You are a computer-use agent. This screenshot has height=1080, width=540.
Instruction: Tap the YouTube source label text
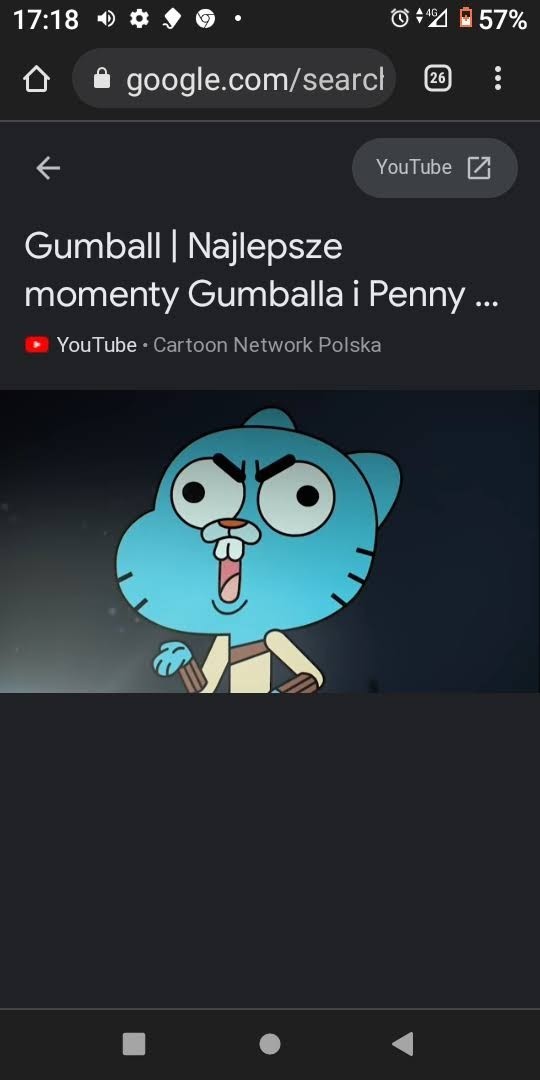96,344
